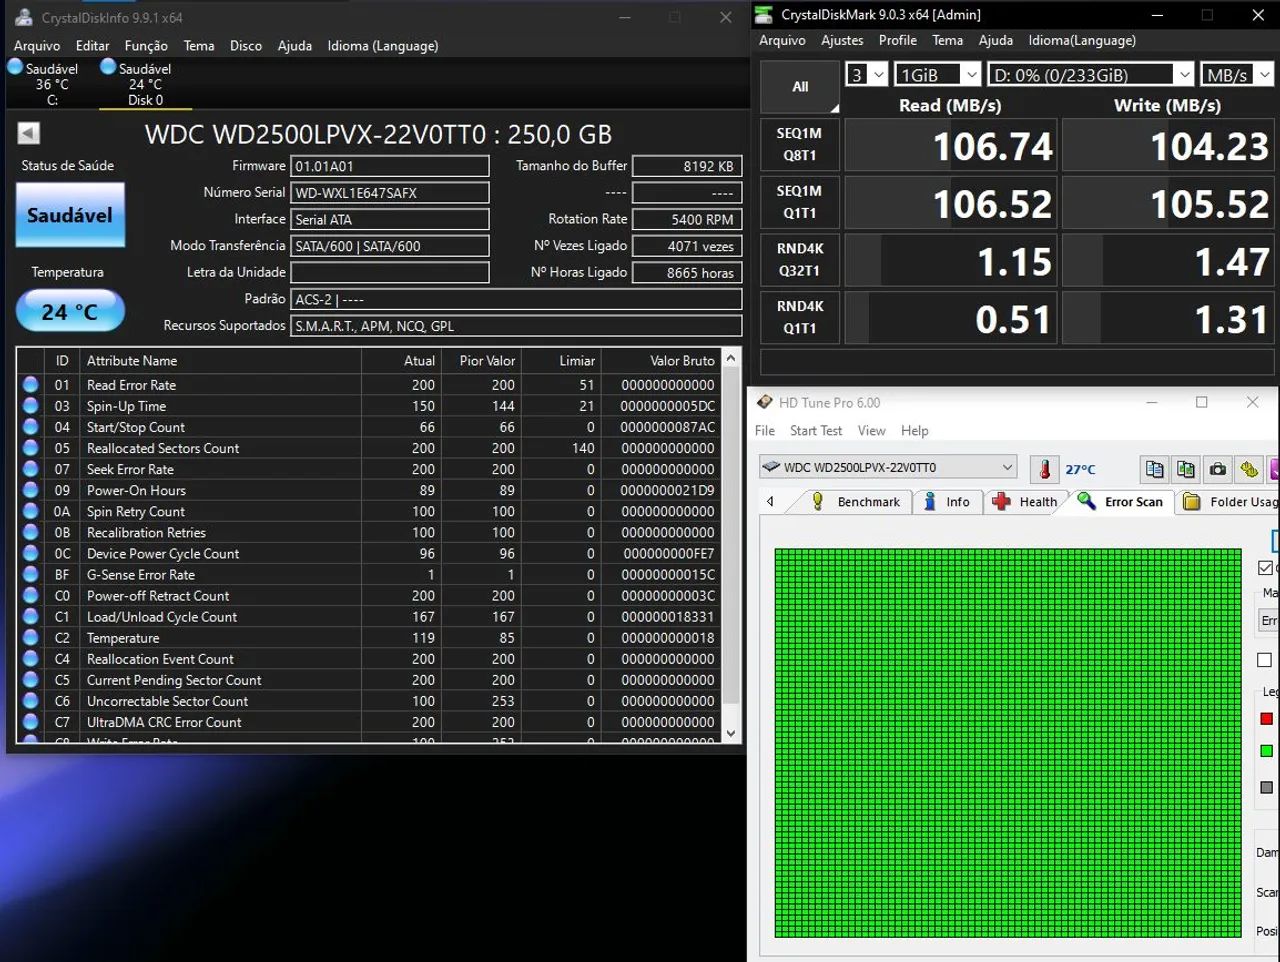1280x962 pixels.
Task: Click the copy-screenshot icon in HD Tune toolbar
Action: 1186,468
